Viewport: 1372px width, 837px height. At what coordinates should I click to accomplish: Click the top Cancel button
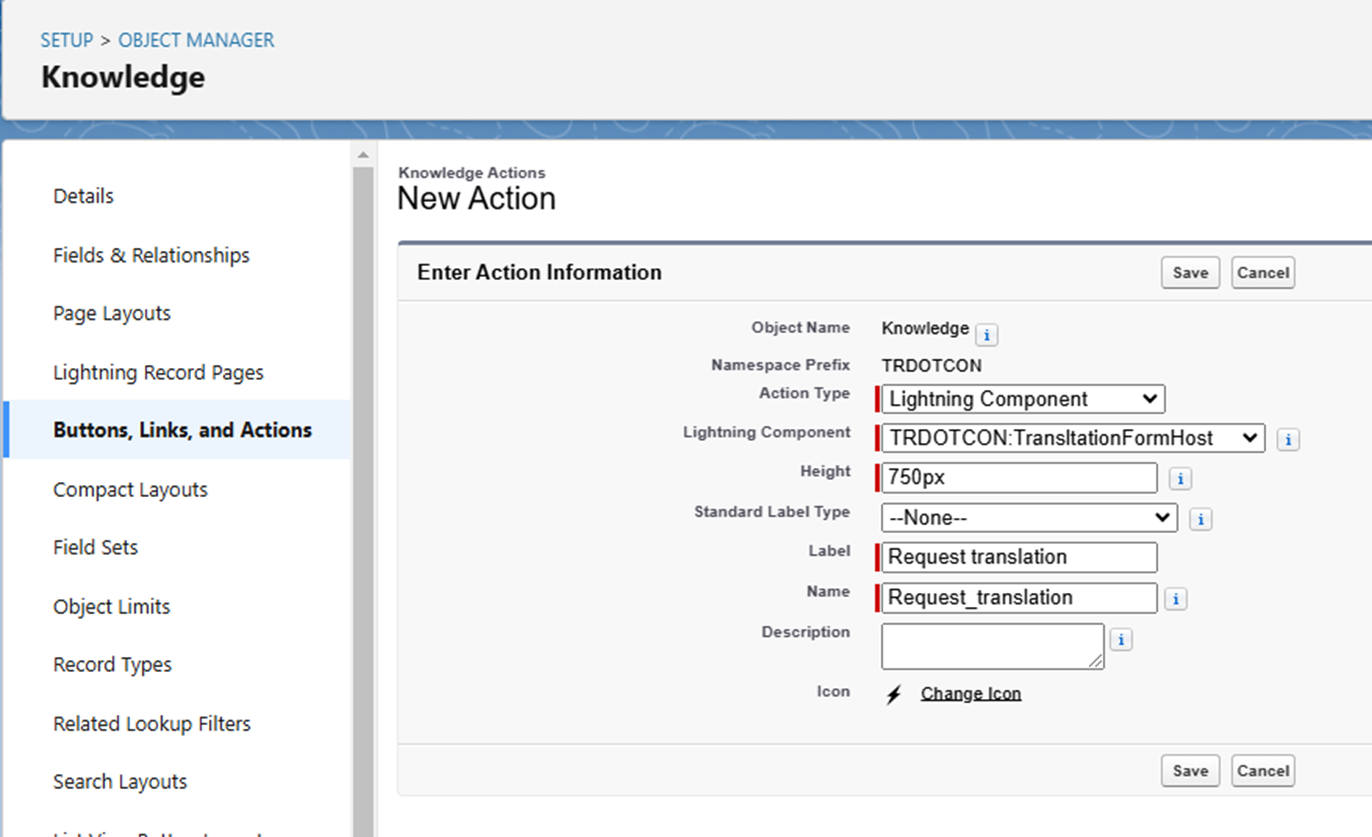(1263, 273)
